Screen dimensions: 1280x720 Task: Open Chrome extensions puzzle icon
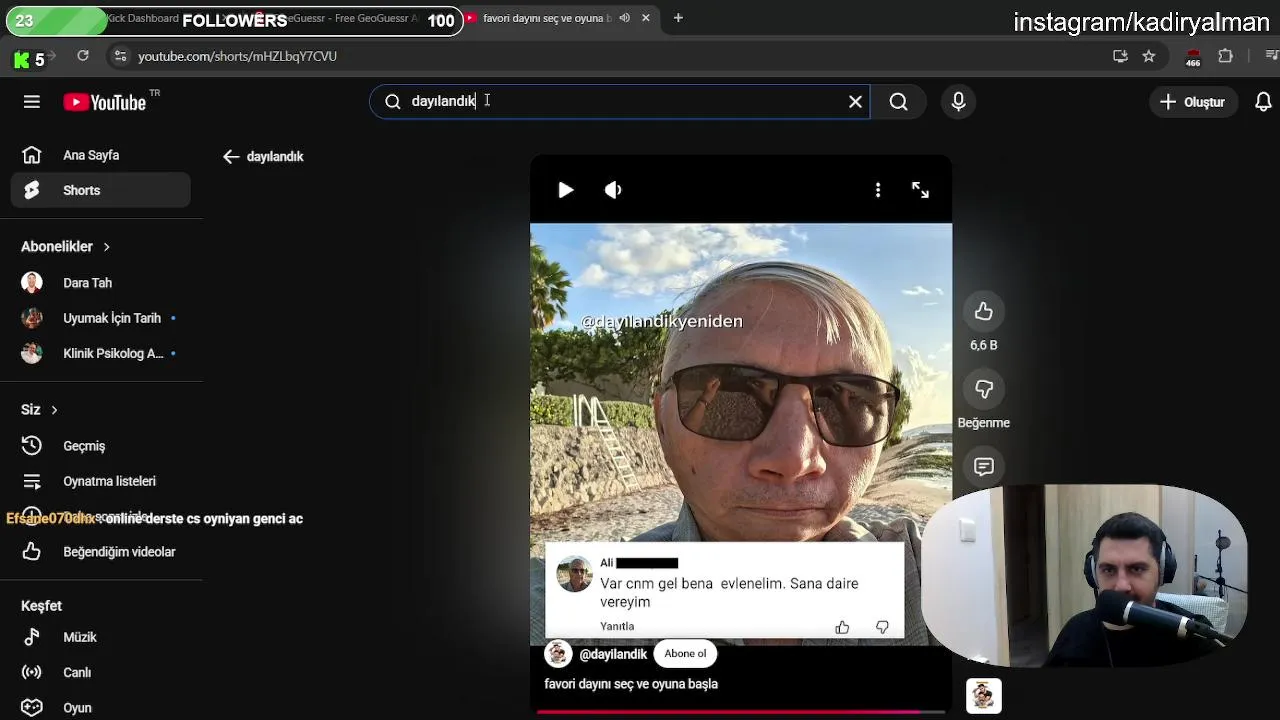[x=1225, y=56]
